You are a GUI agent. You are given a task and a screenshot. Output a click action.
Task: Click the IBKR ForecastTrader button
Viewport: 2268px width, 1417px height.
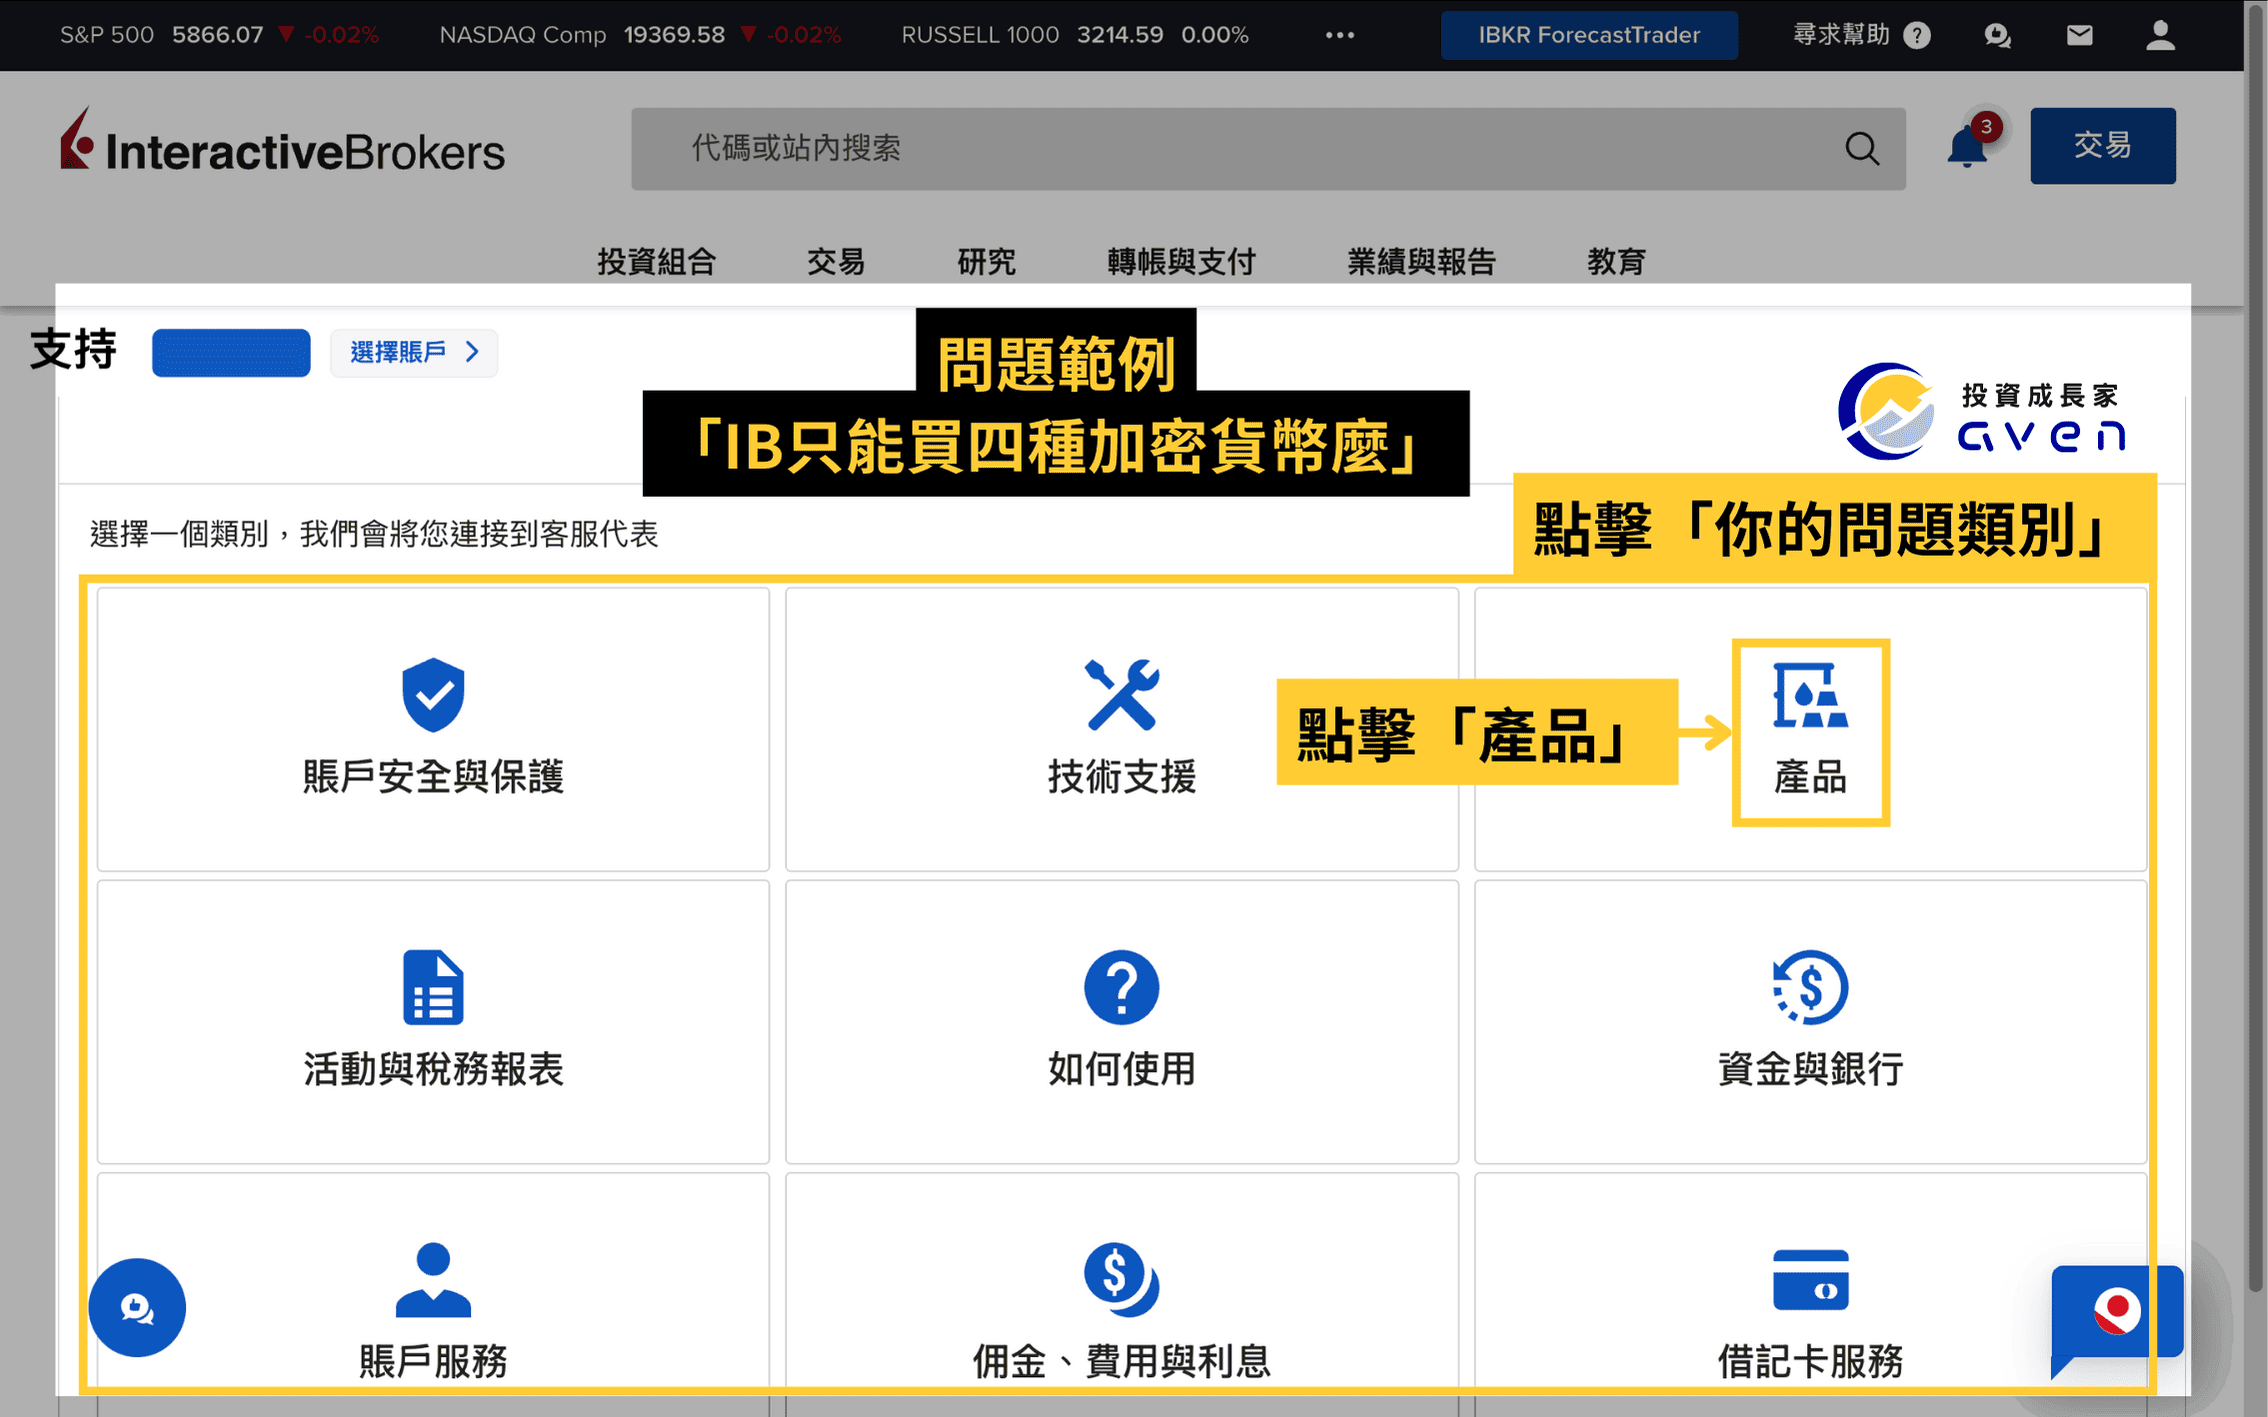coord(1589,35)
